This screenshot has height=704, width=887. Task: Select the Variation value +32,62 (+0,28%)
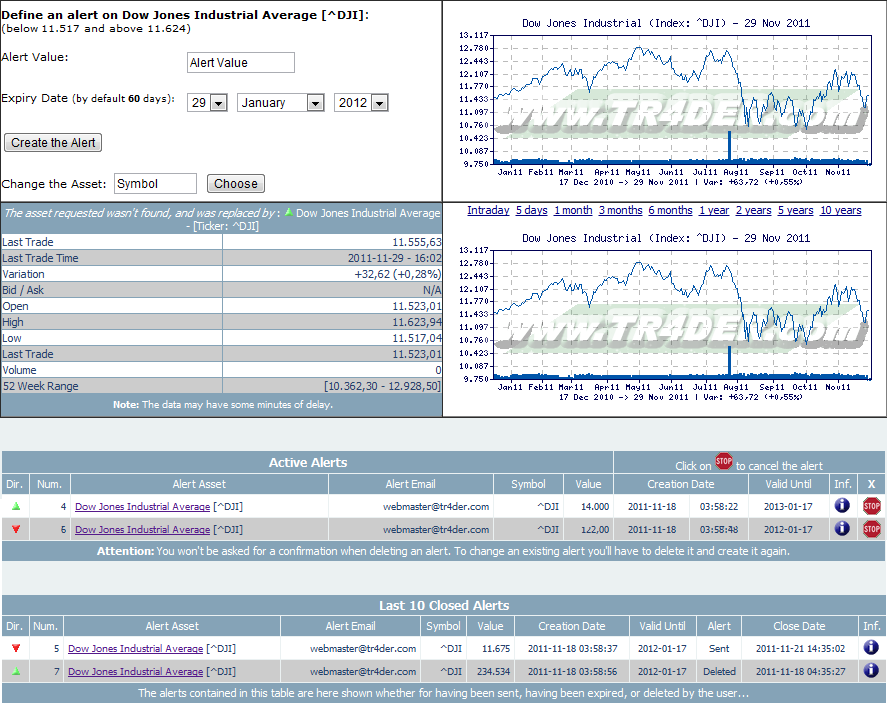[x=398, y=274]
